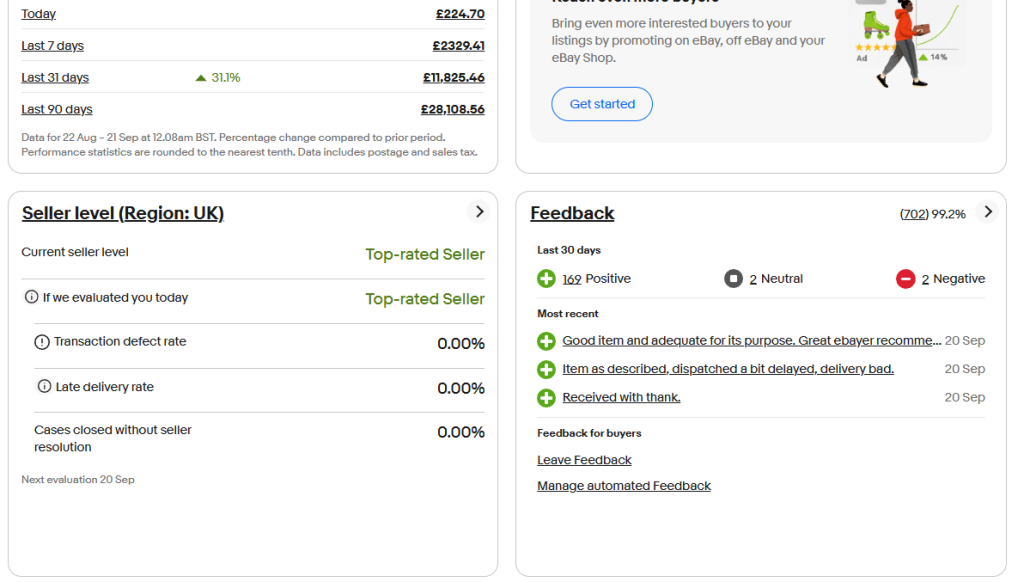The image size is (1024, 582).
Task: Click the green Positive feedback plus icon
Action: (546, 279)
